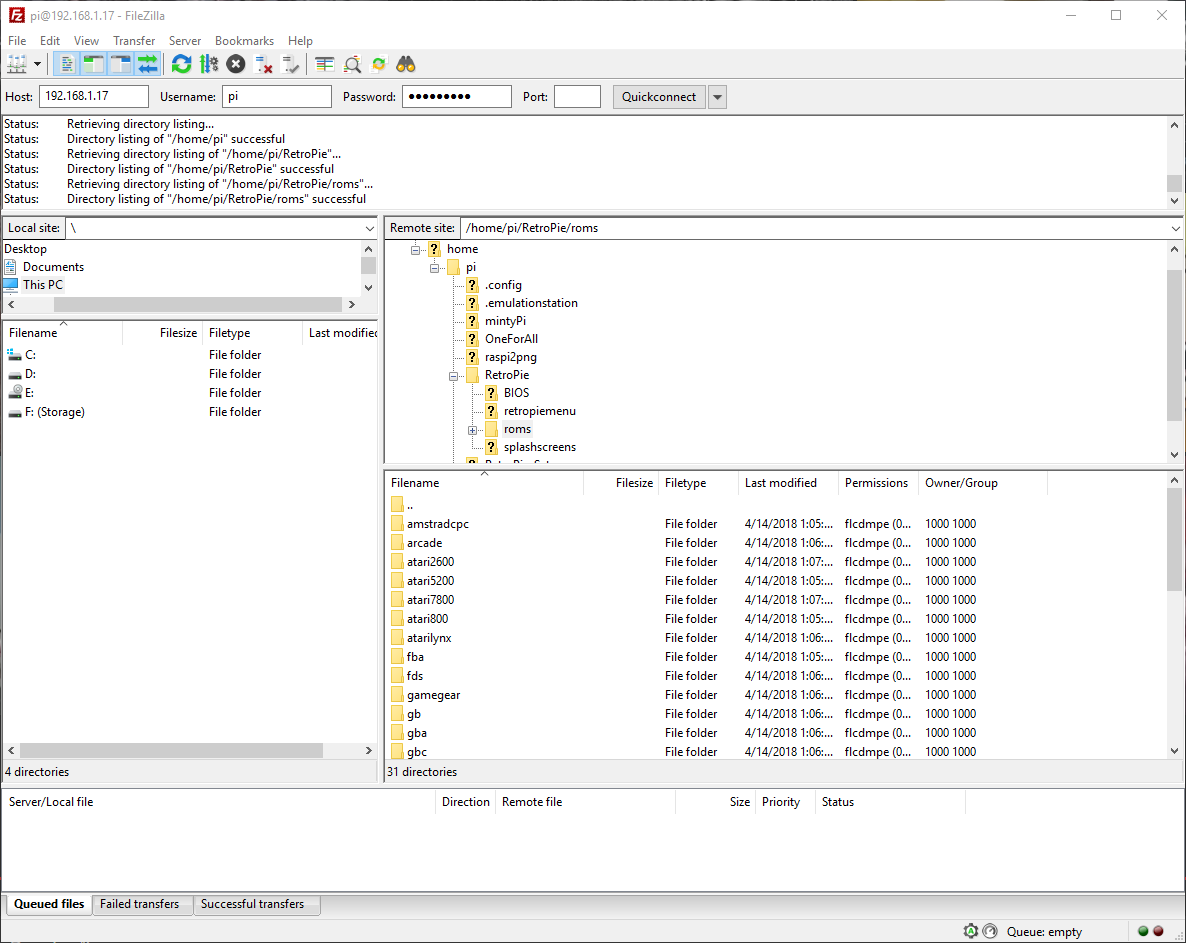Select the C: drive in the local list

point(30,355)
